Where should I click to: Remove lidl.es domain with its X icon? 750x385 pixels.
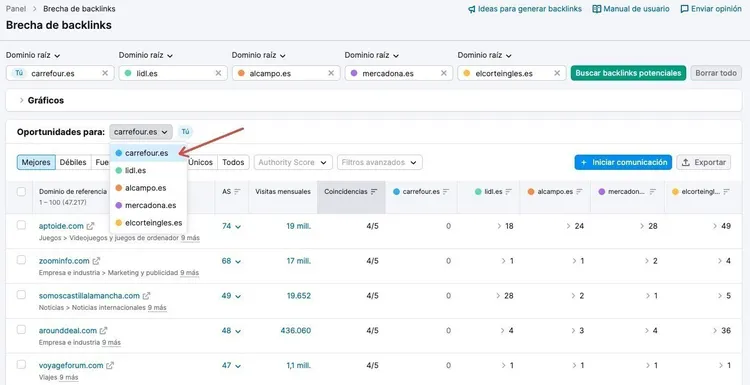(218, 73)
